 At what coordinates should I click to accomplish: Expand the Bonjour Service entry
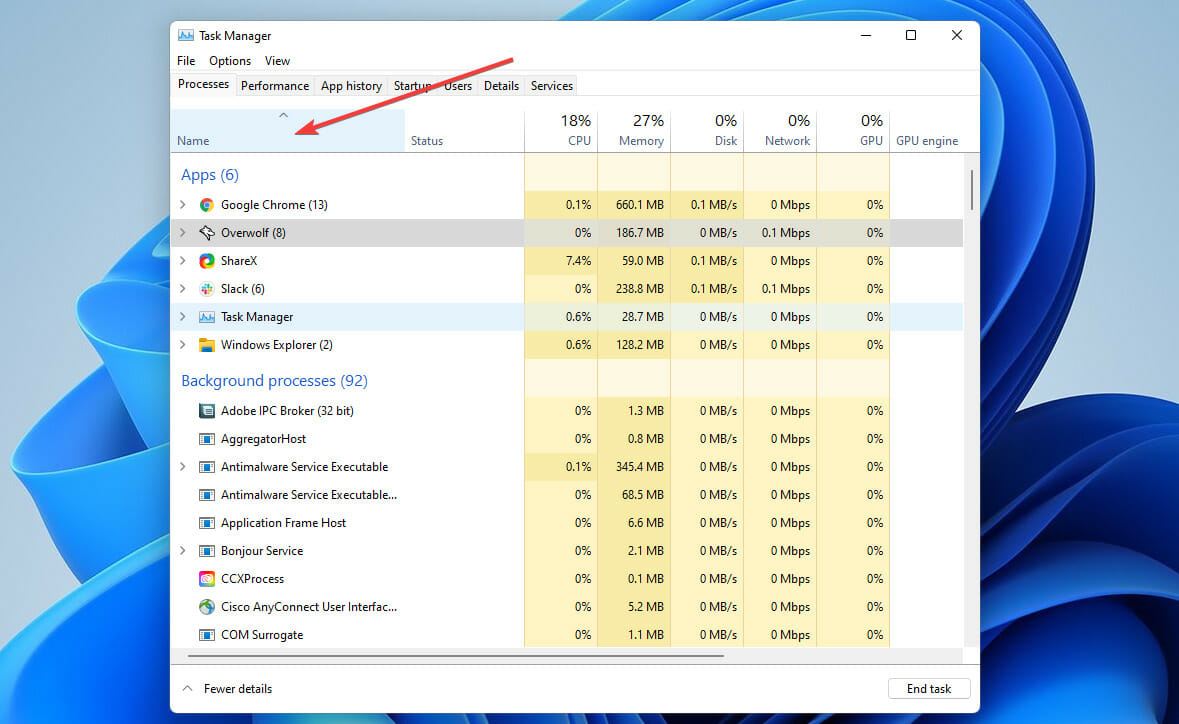tap(183, 551)
